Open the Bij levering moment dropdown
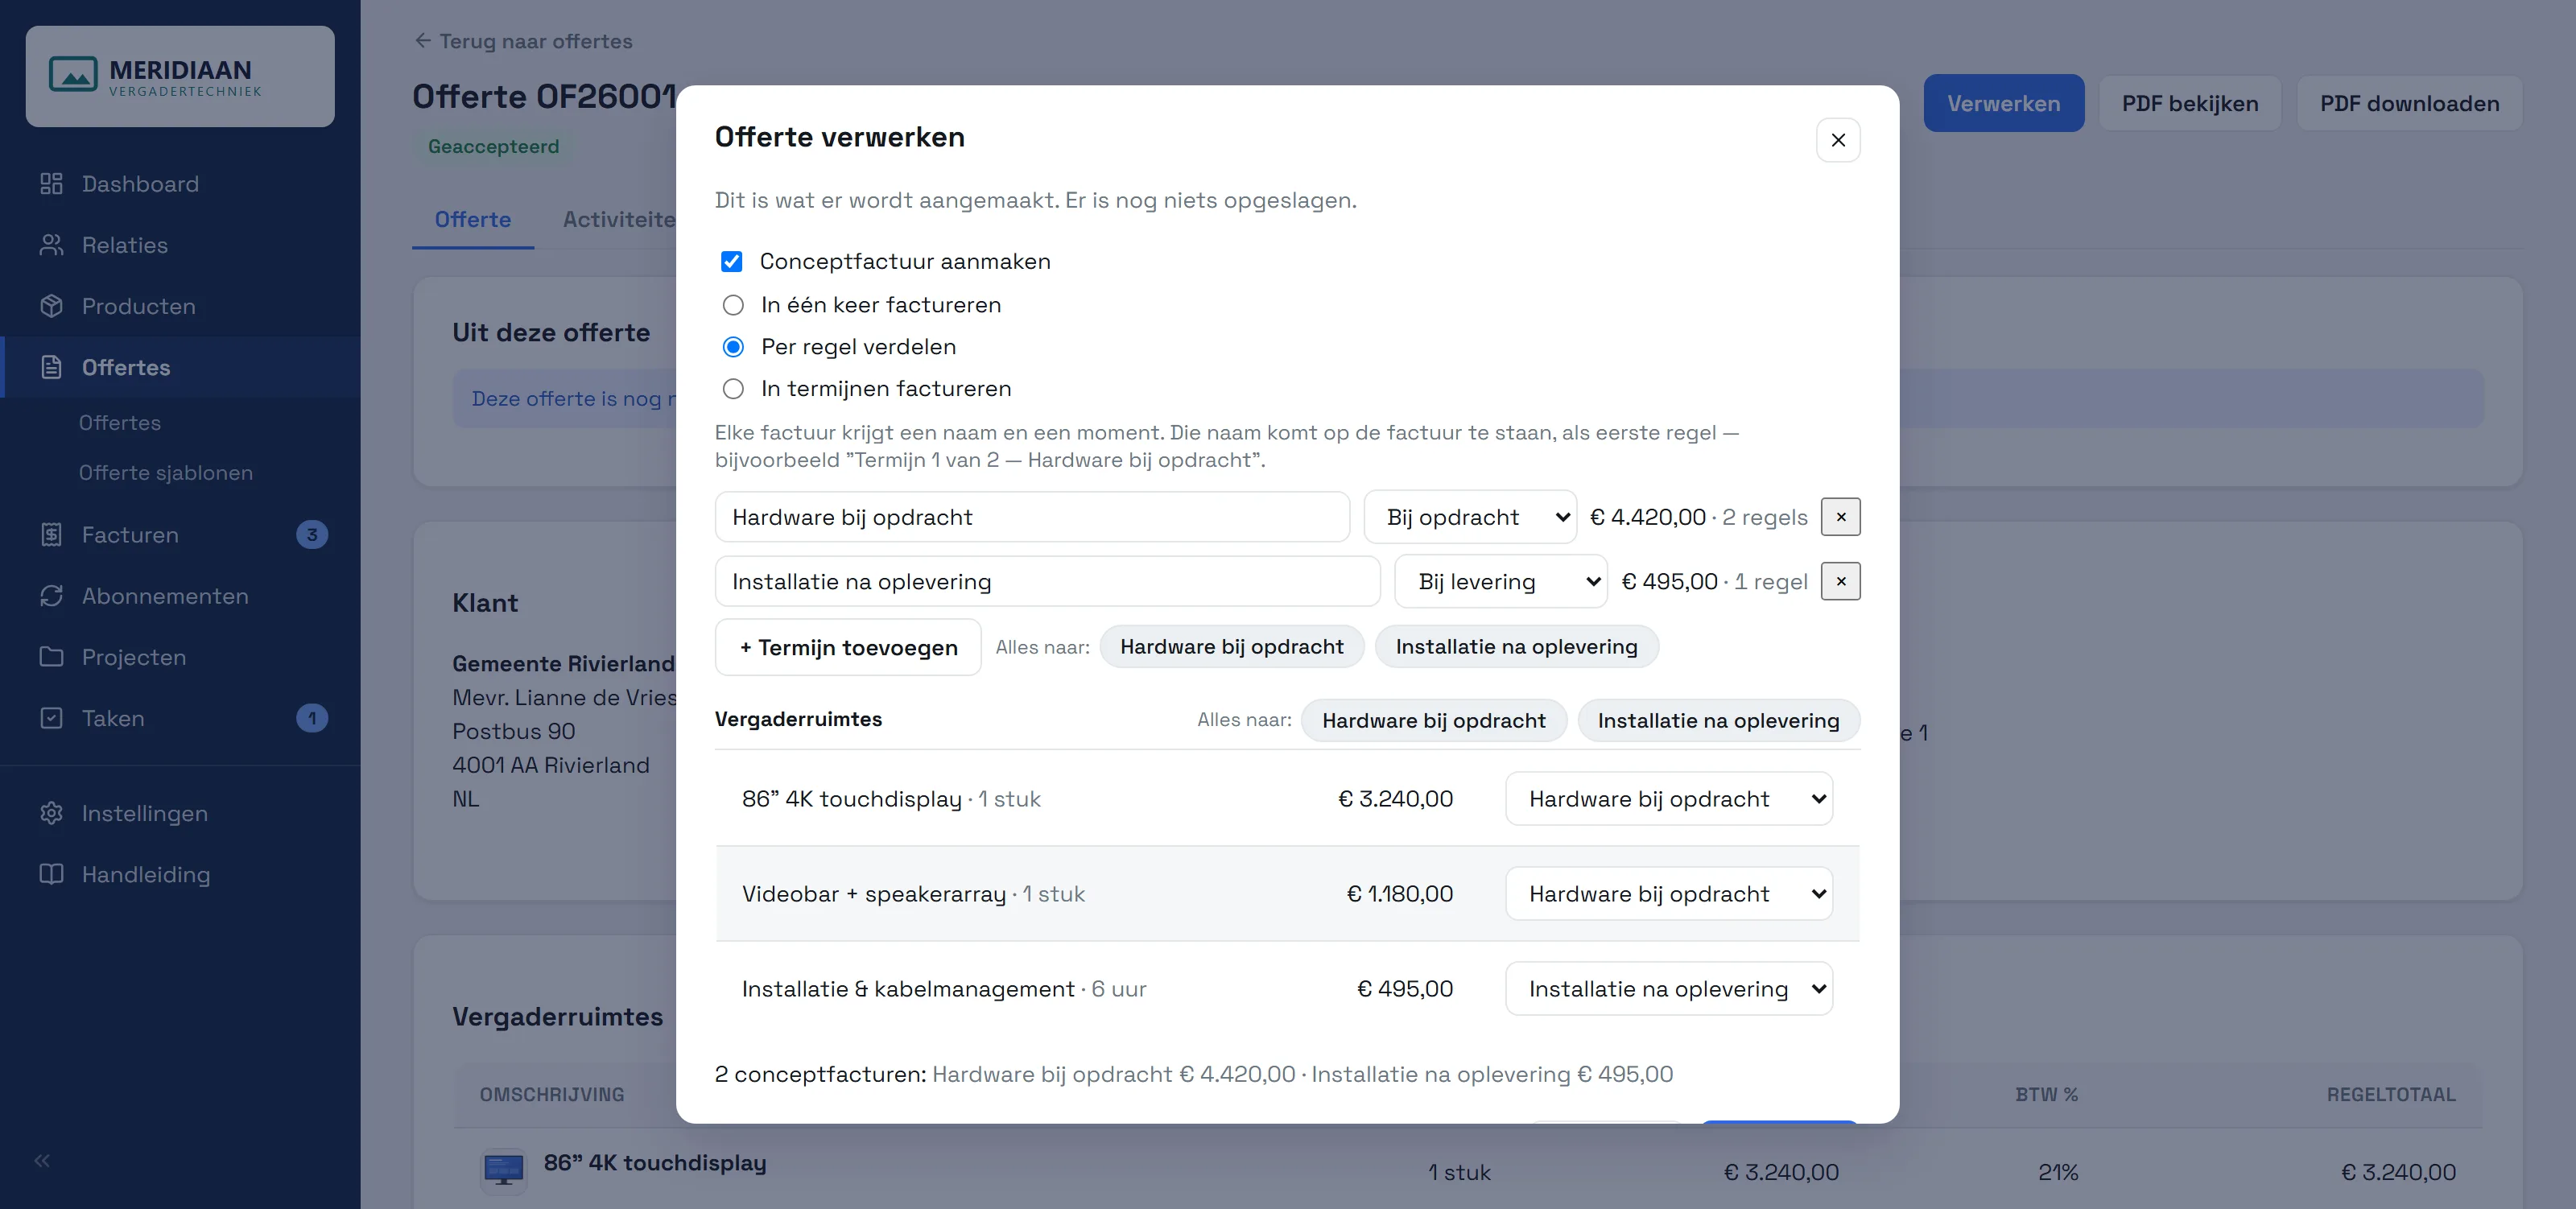Image resolution: width=2576 pixels, height=1209 pixels. (1501, 581)
